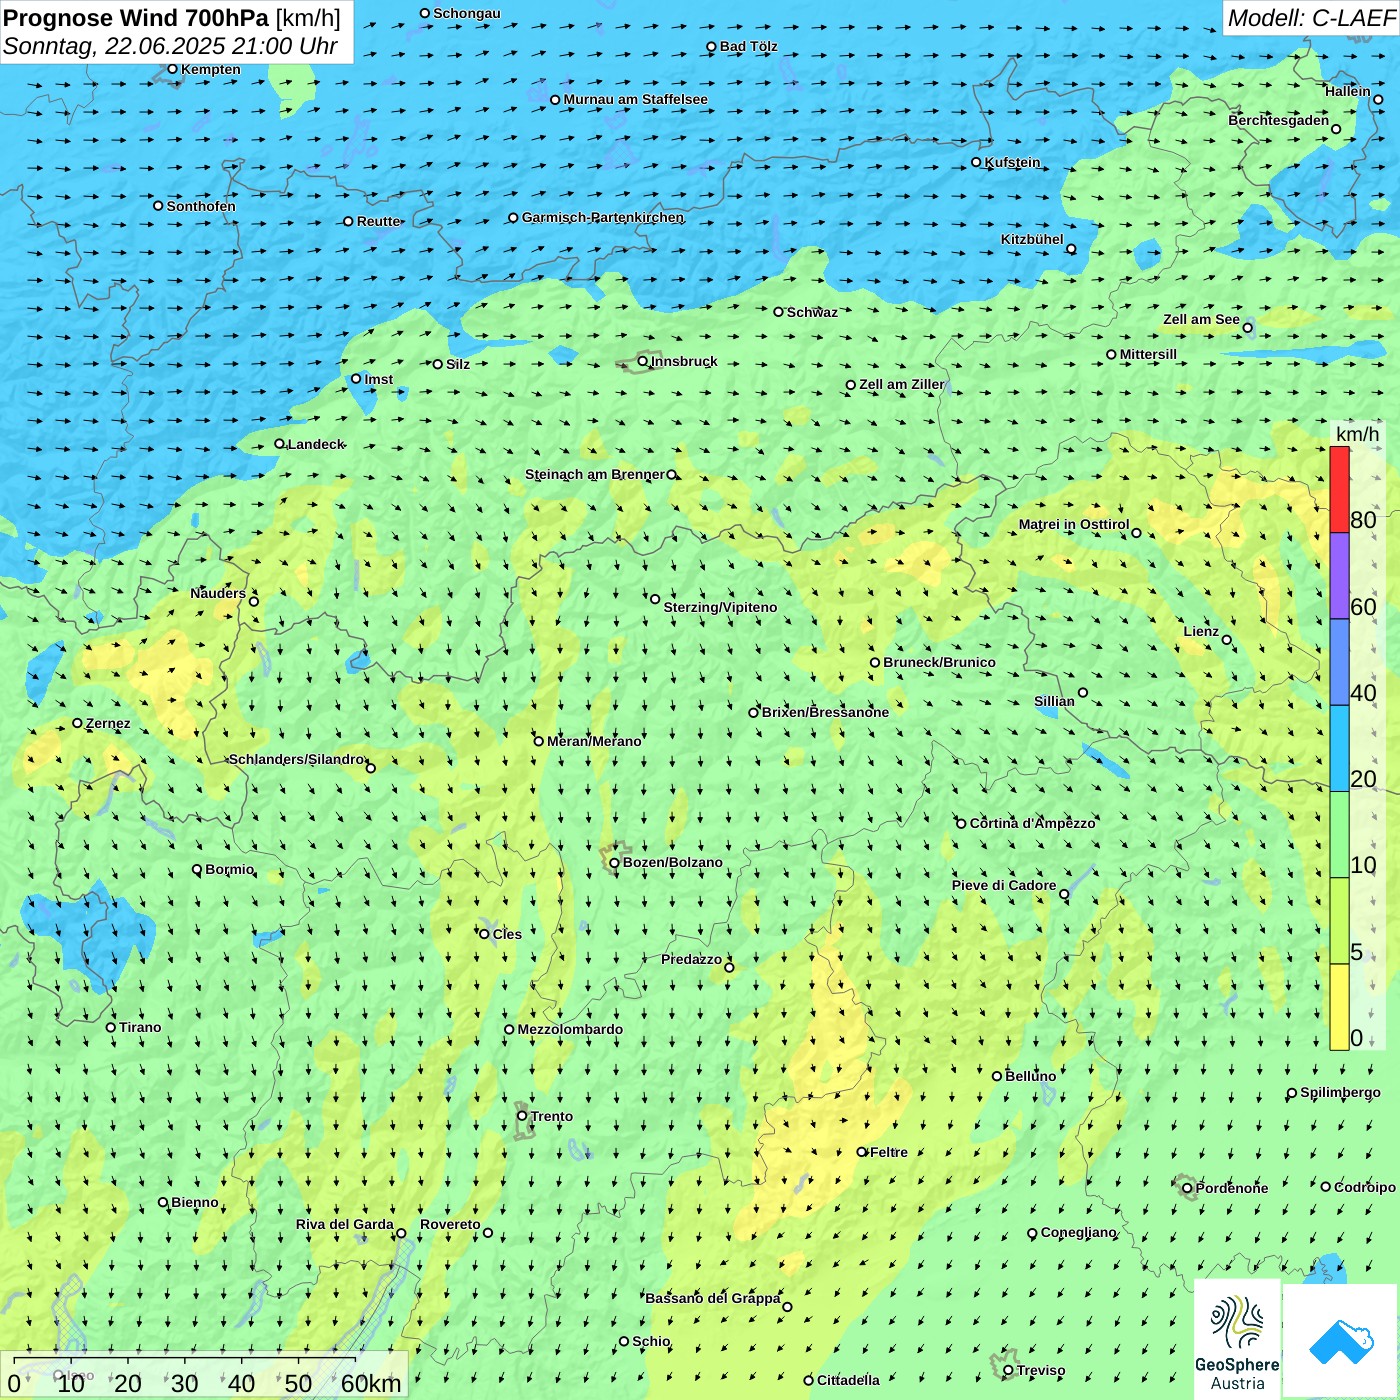Click the Imst label
This screenshot has height=1400, width=1400.
pos(378,379)
